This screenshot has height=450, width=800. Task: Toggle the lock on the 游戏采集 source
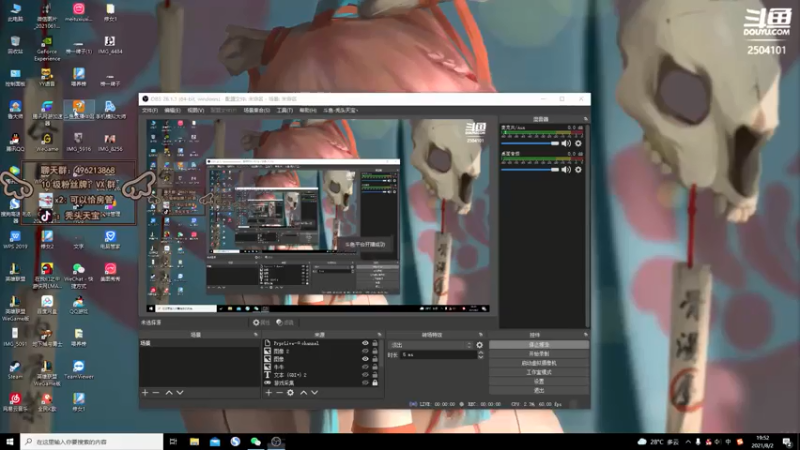pos(375,383)
